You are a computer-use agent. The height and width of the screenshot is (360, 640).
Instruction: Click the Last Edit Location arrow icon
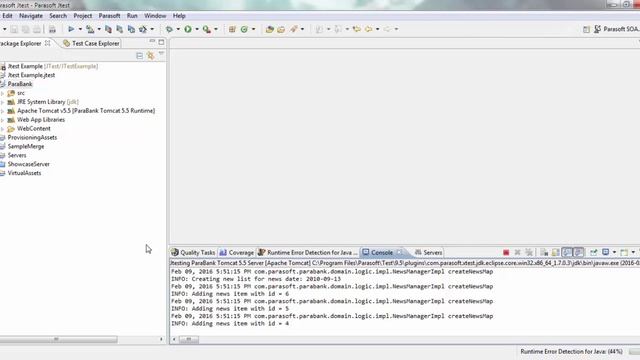tap(357, 29)
